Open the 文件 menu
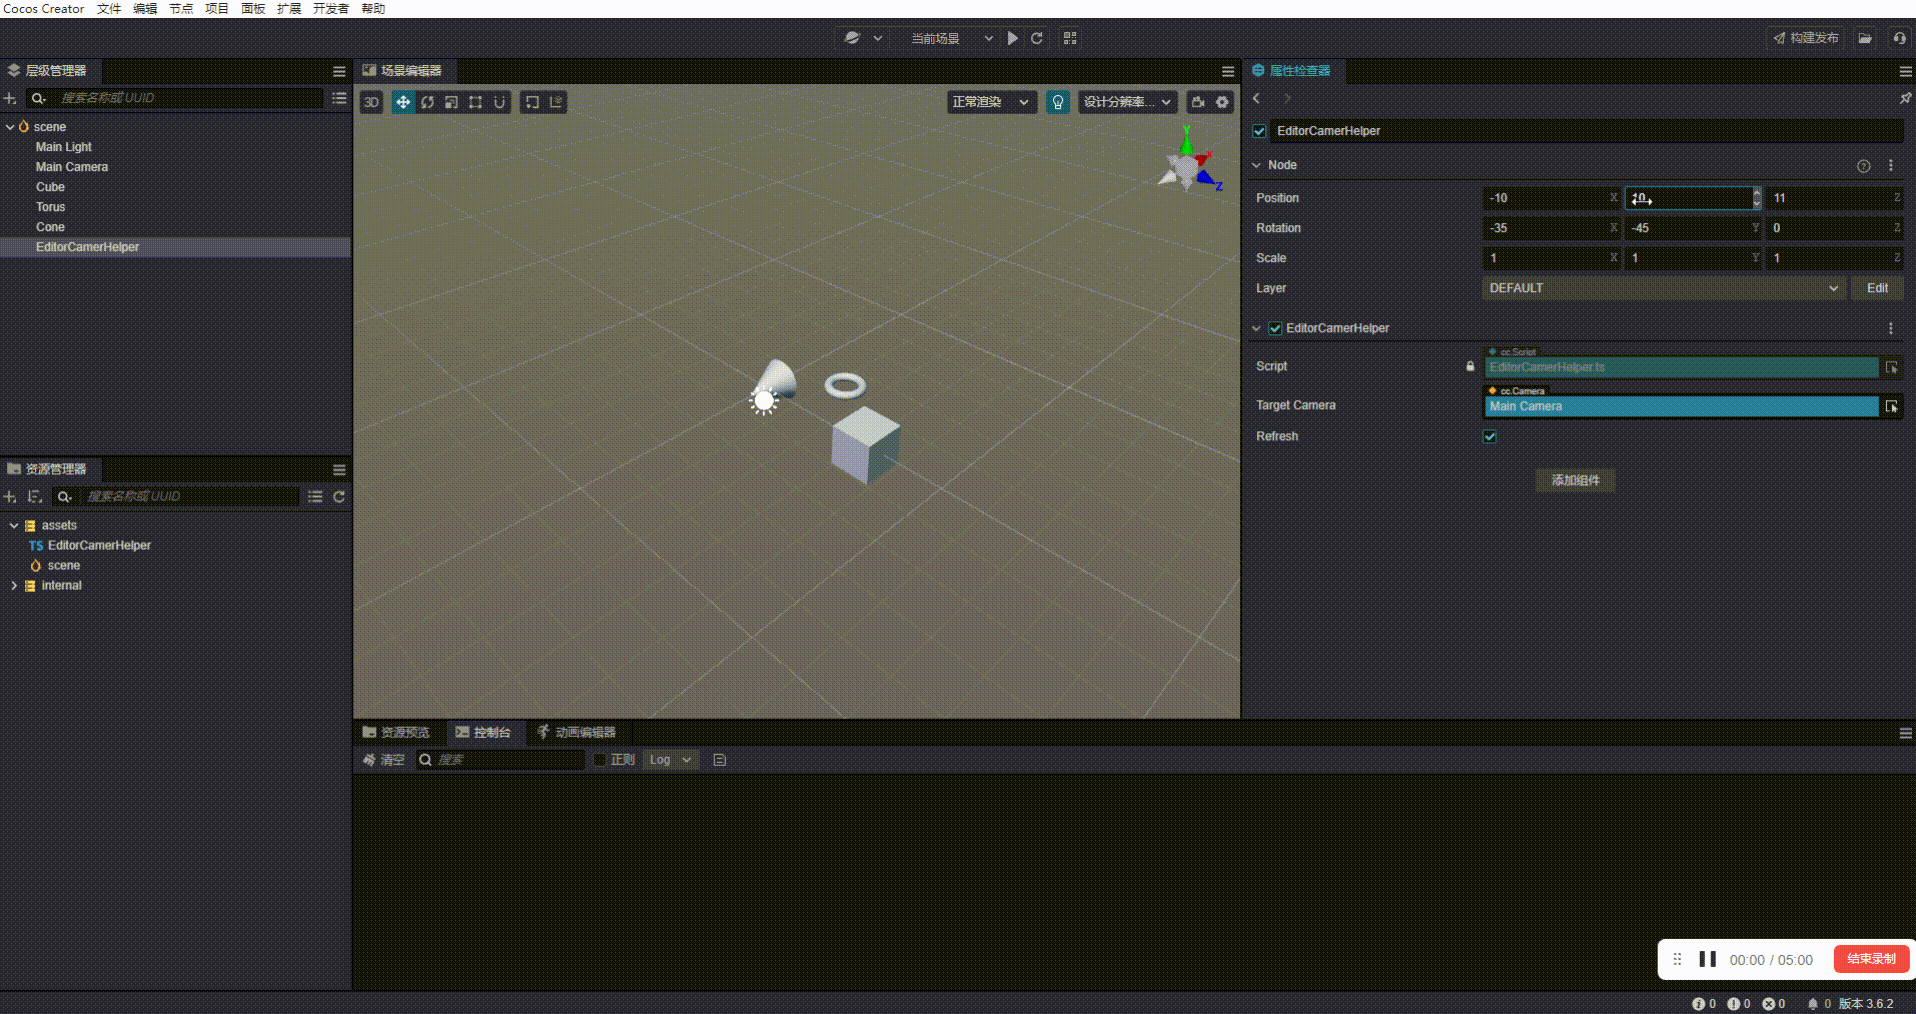1916x1014 pixels. click(x=109, y=9)
